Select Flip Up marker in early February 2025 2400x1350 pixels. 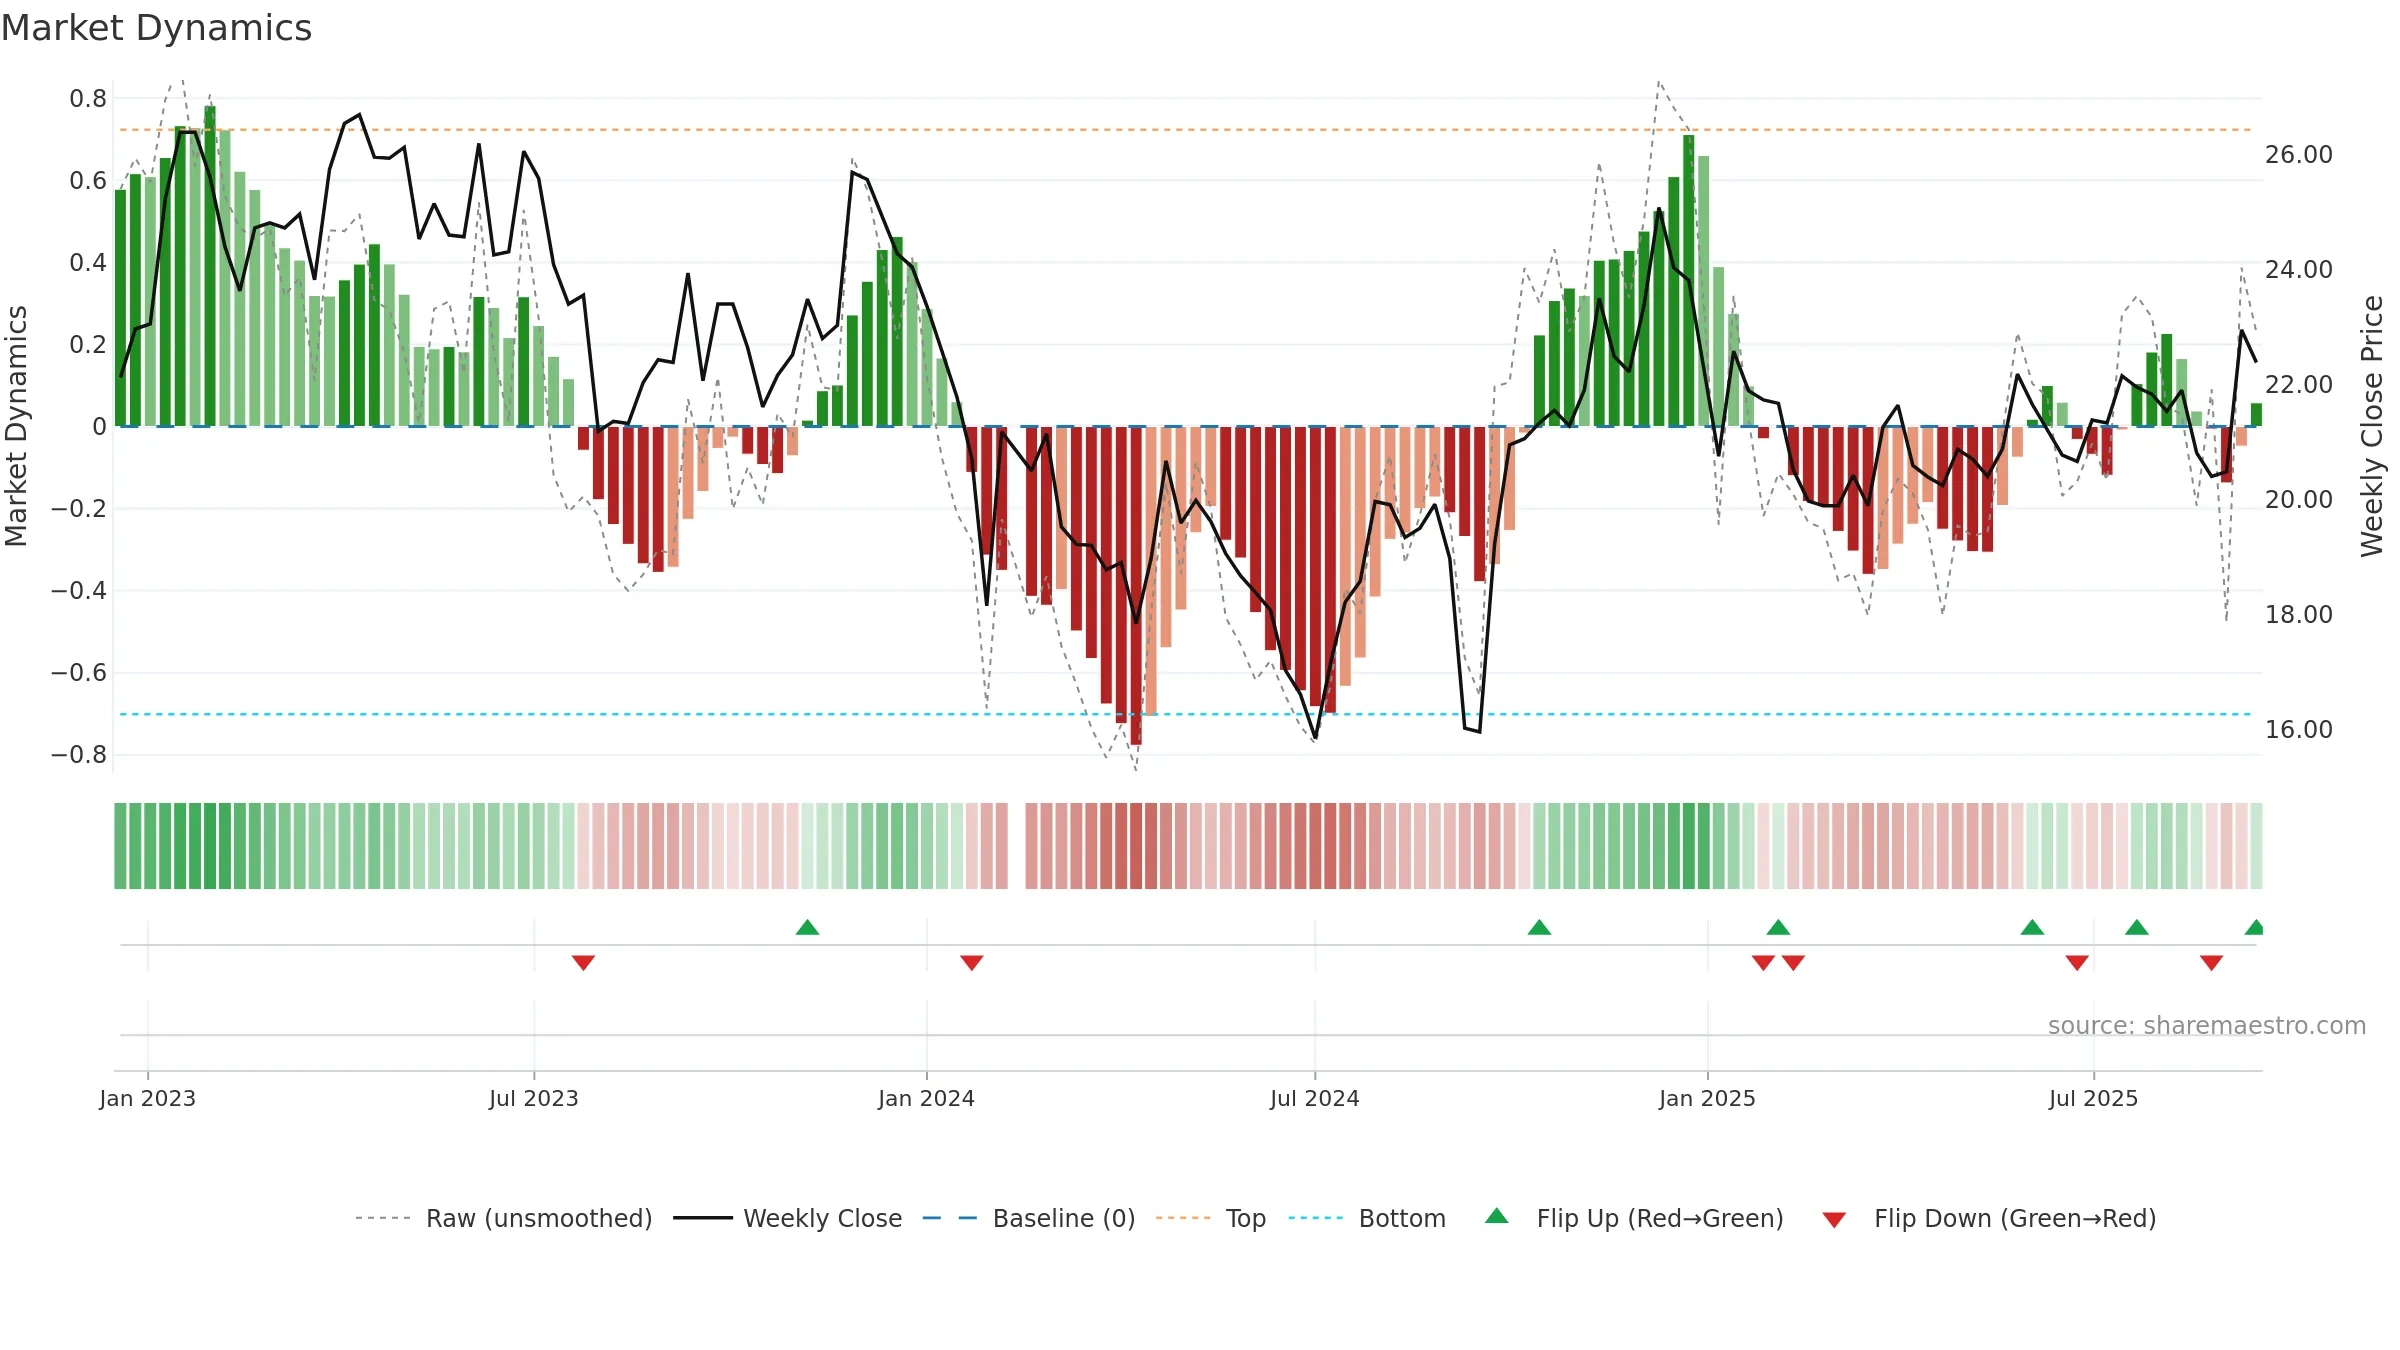click(x=1778, y=927)
